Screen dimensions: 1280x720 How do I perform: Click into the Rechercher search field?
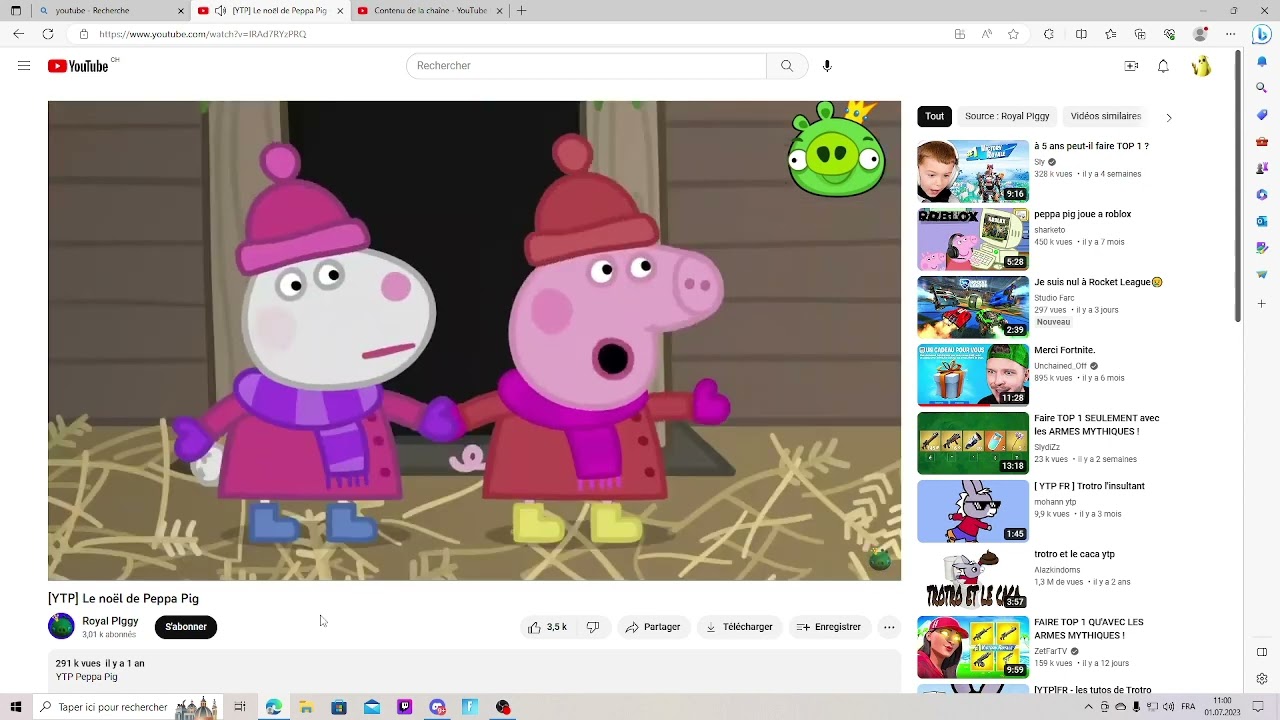pos(586,66)
